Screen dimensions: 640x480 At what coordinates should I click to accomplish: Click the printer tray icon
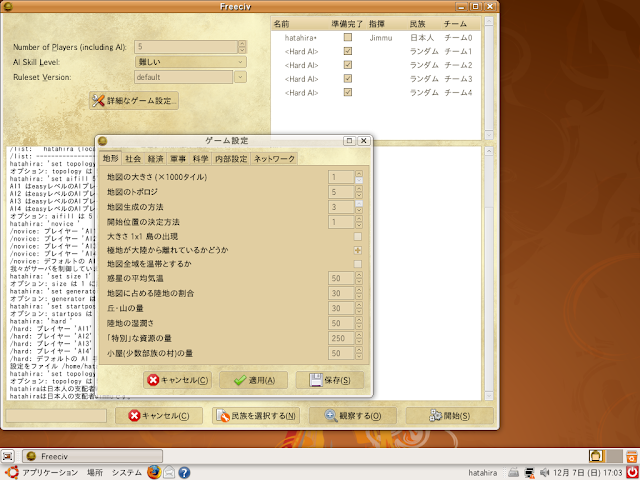tap(513, 472)
